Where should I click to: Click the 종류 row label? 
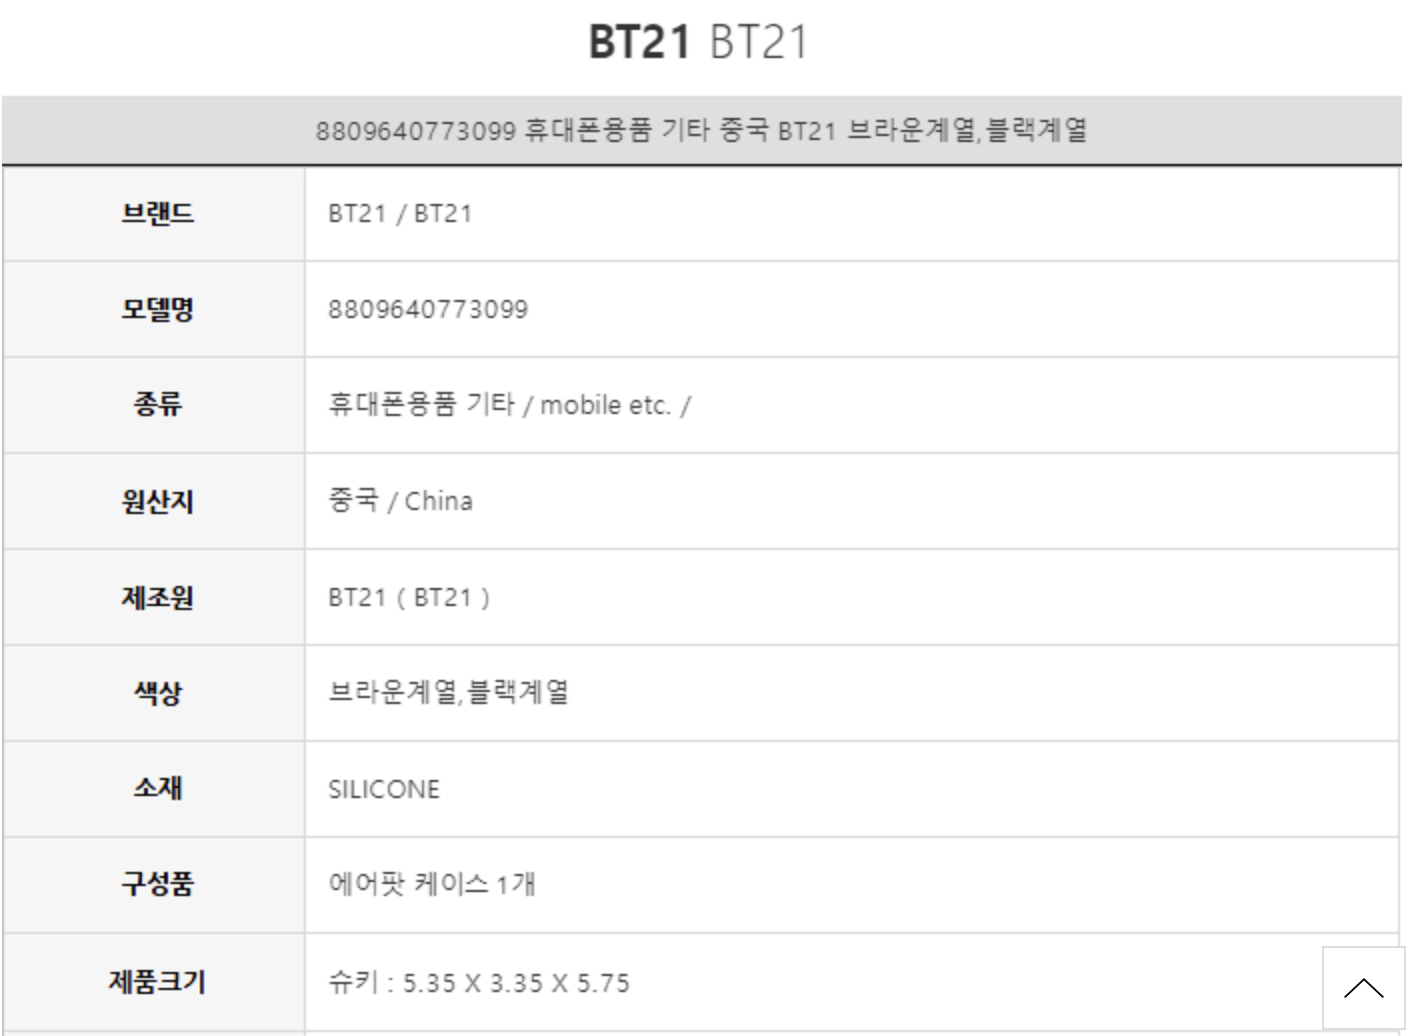(157, 405)
